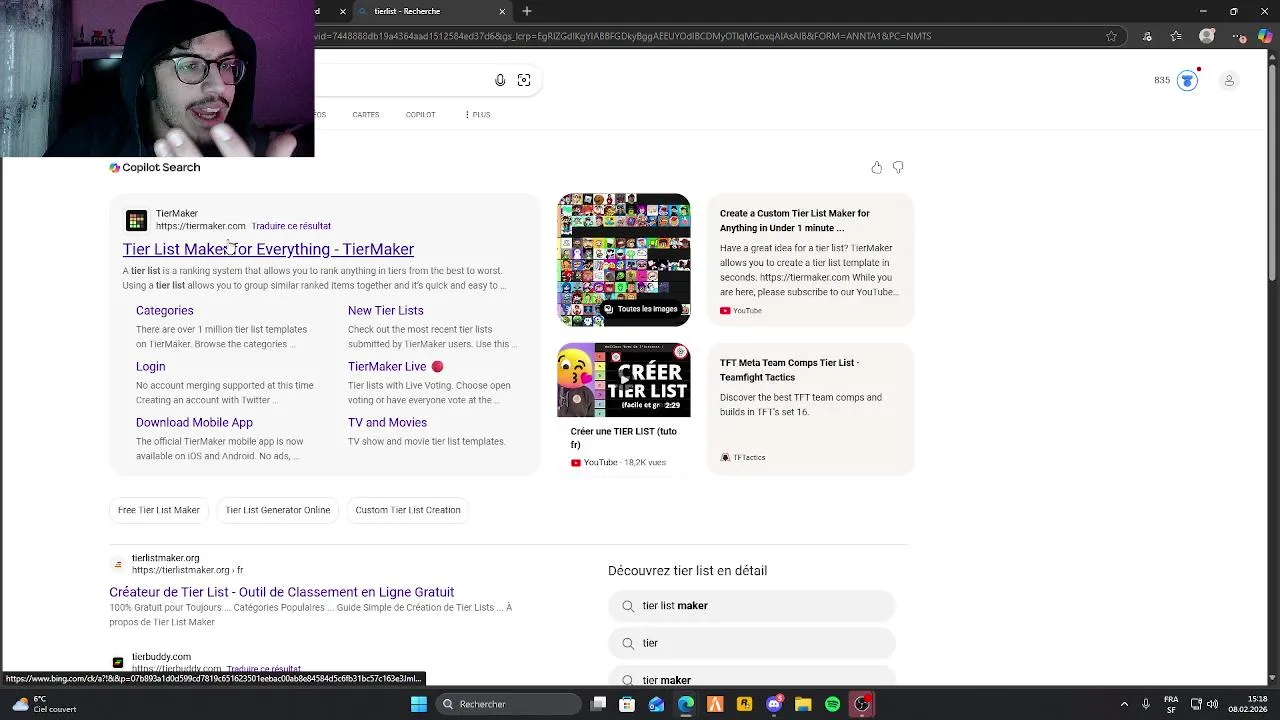Open the Favorites list icon in toolbar
This screenshot has height=720, width=1280.
(x=1176, y=36)
